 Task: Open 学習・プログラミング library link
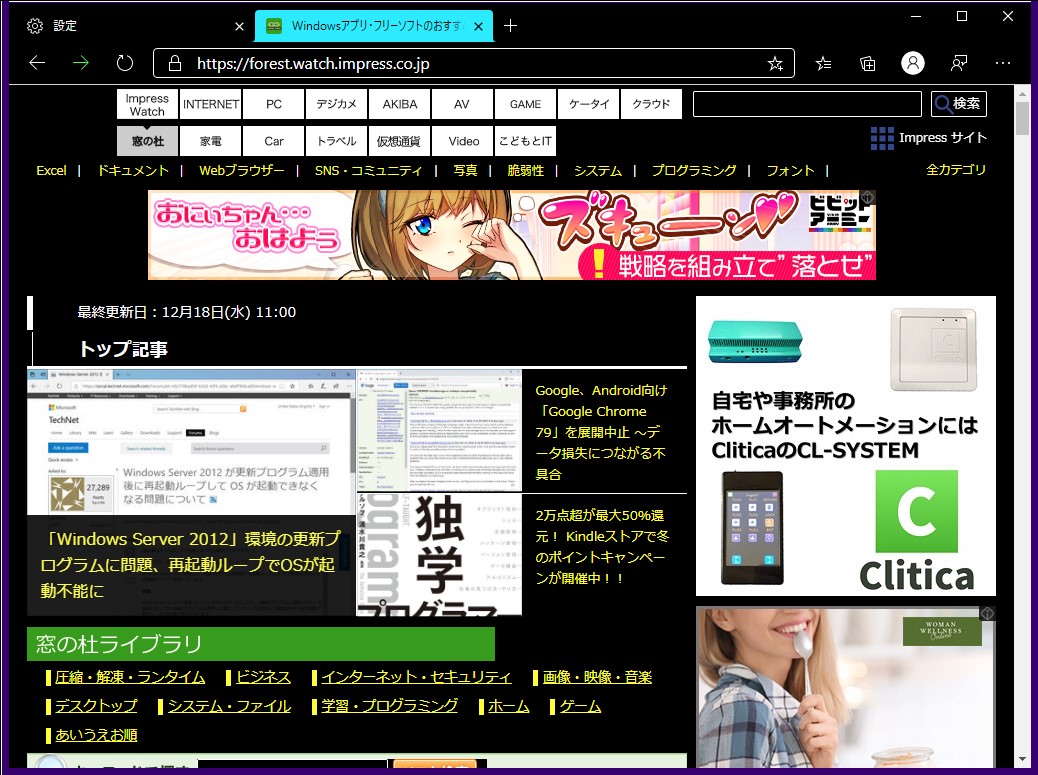(389, 706)
